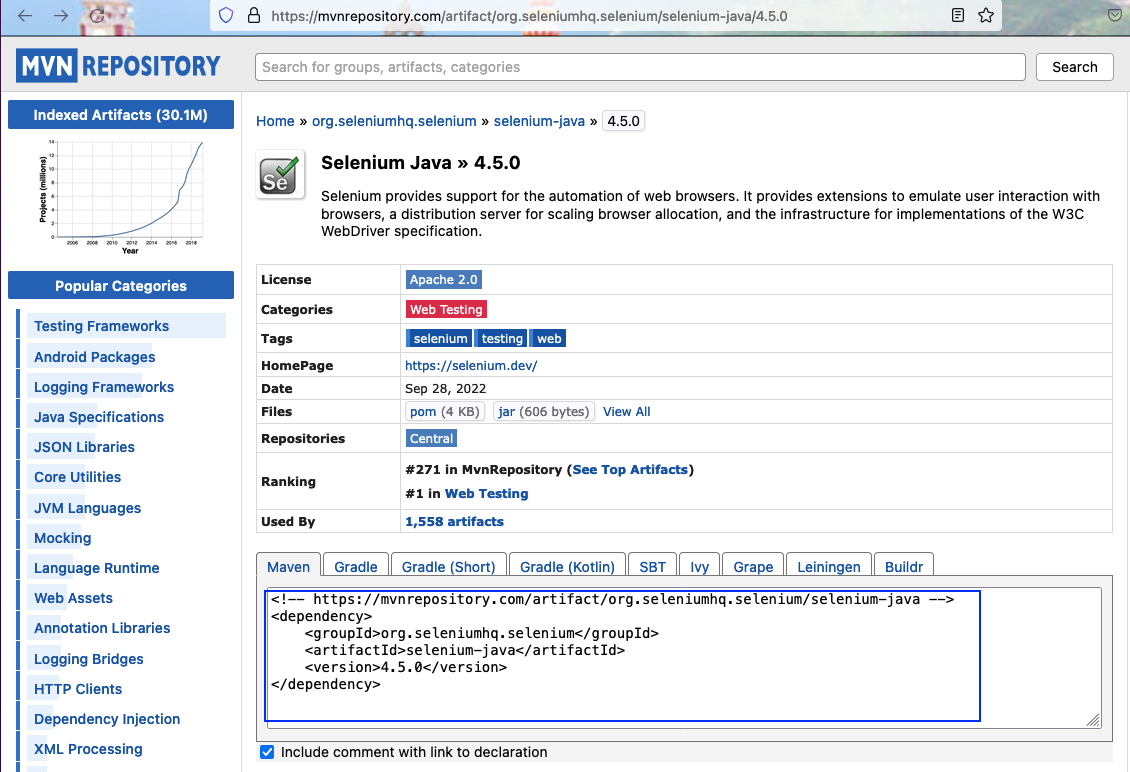1130x772 pixels.
Task: Open the View All files link
Action: [626, 412]
